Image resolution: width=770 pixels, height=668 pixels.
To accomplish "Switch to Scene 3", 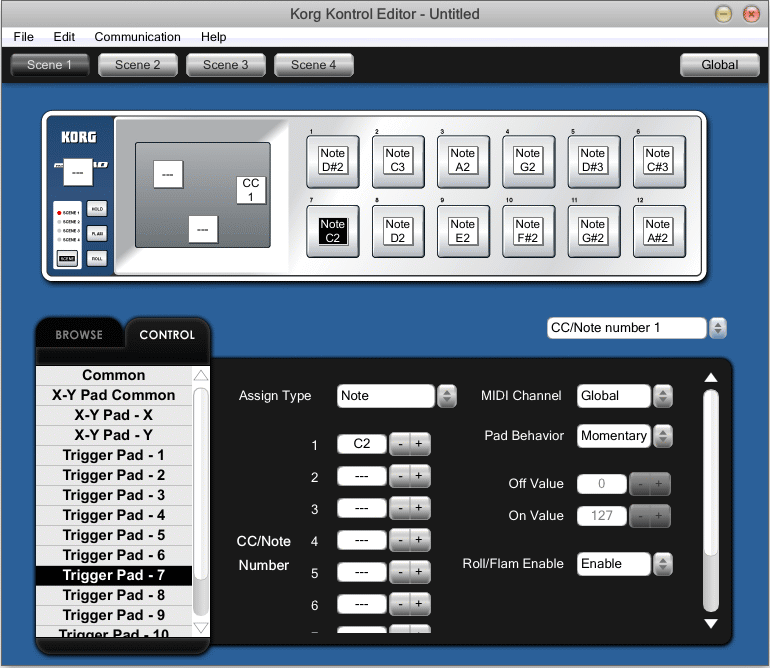I will pyautogui.click(x=225, y=65).
